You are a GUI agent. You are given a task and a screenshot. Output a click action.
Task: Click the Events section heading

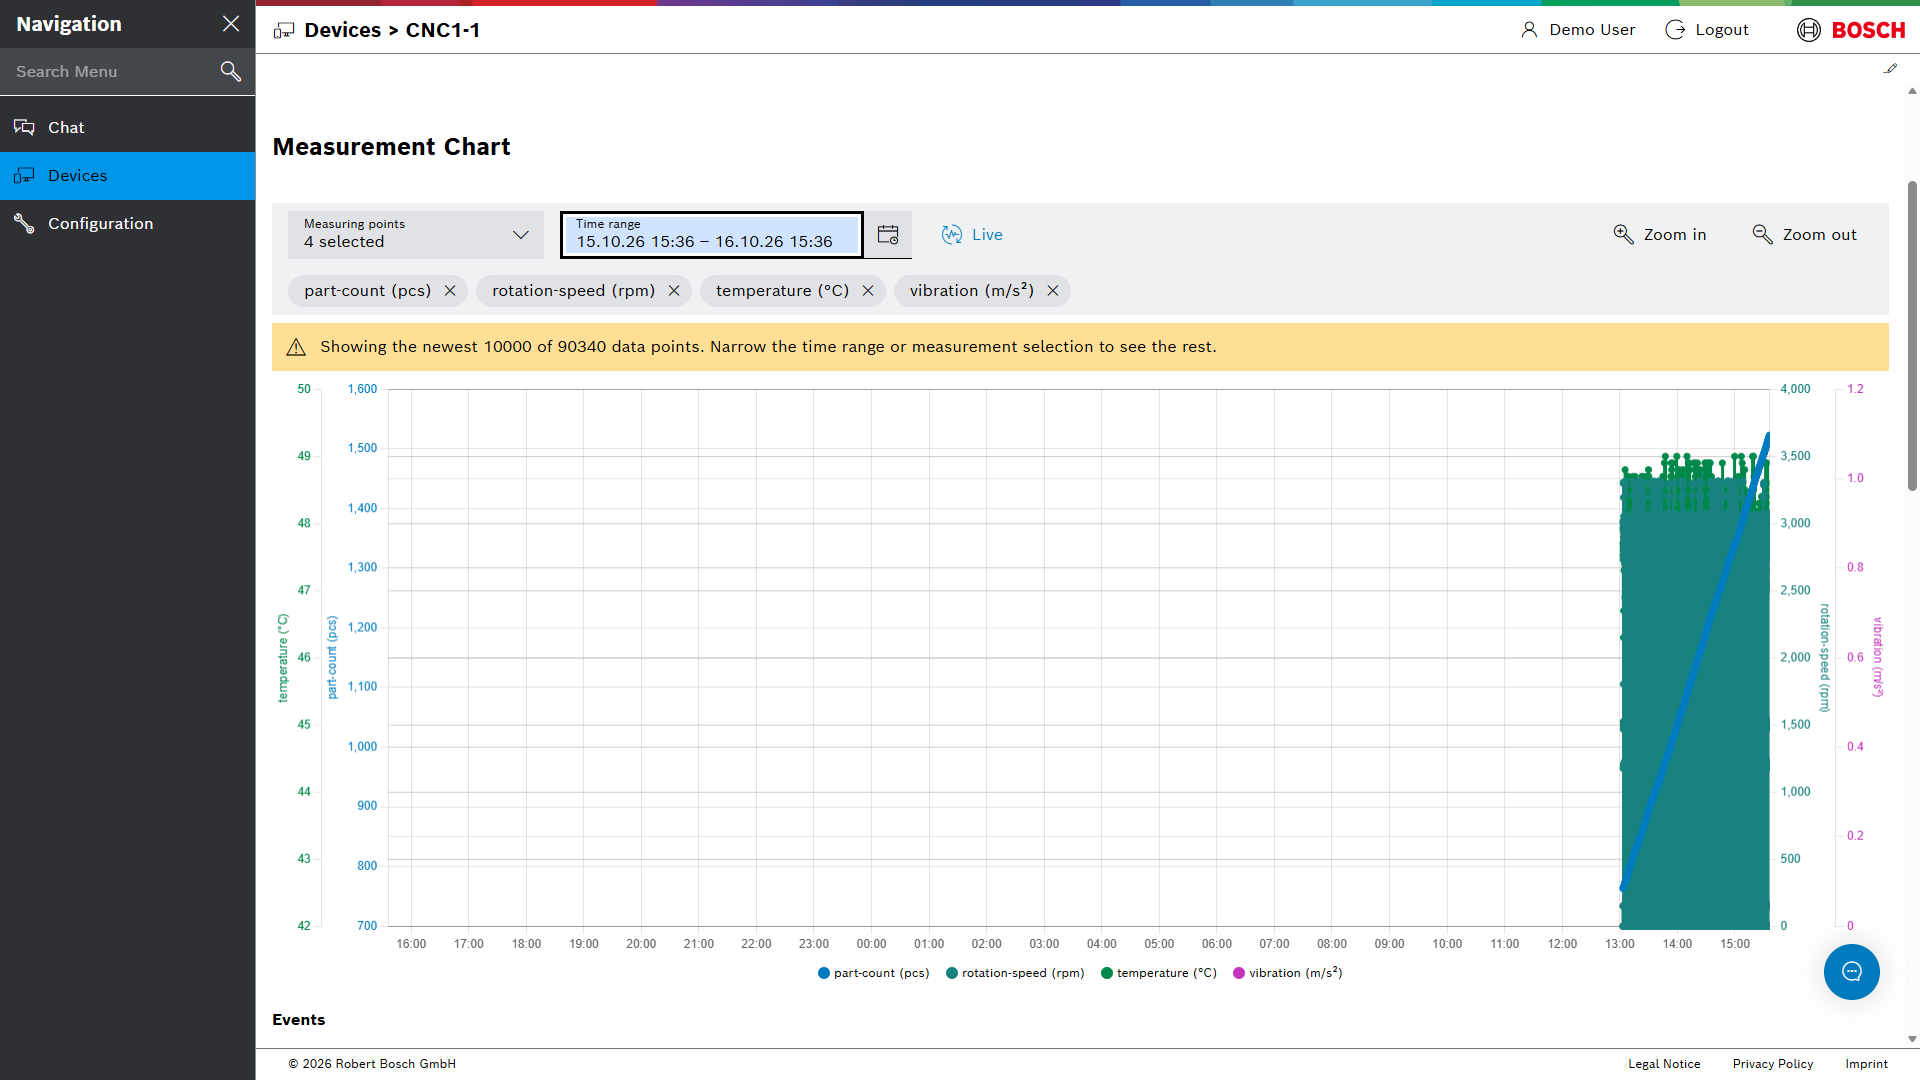pos(298,1020)
